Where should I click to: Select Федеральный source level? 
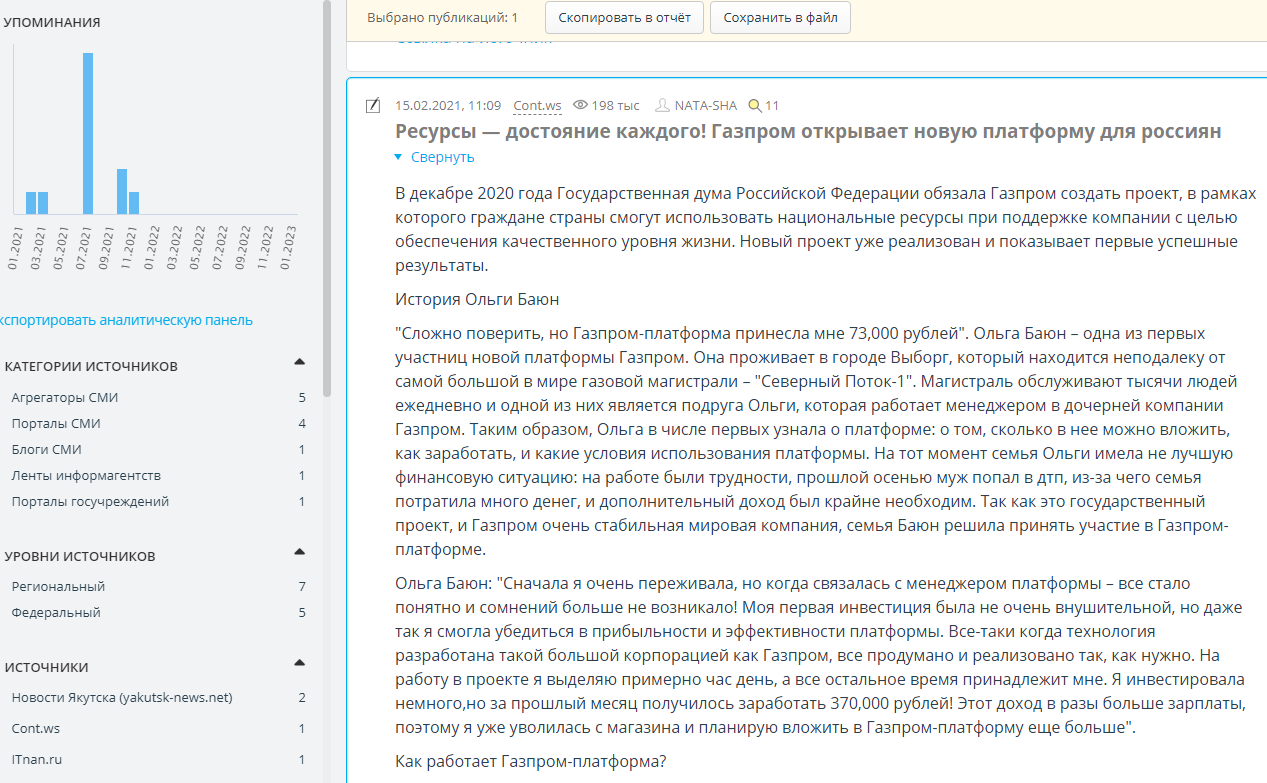(56, 612)
